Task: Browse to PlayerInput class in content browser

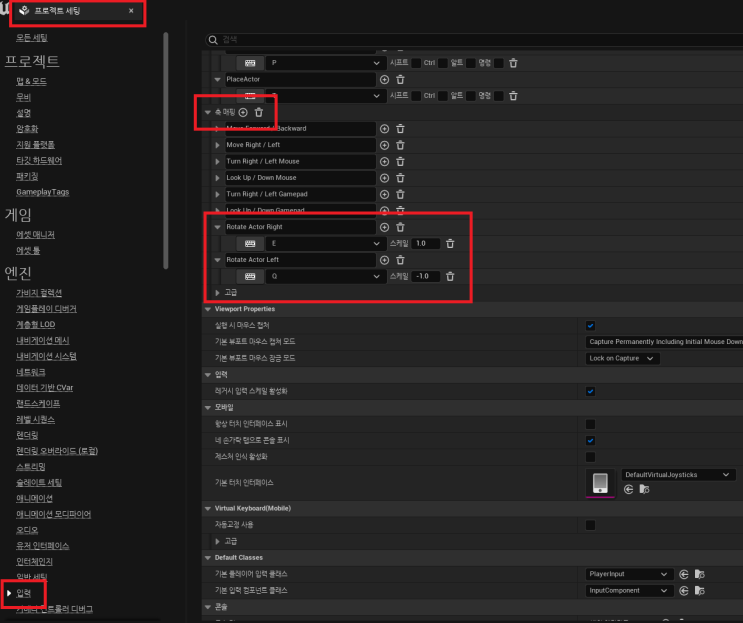Action: tap(699, 575)
